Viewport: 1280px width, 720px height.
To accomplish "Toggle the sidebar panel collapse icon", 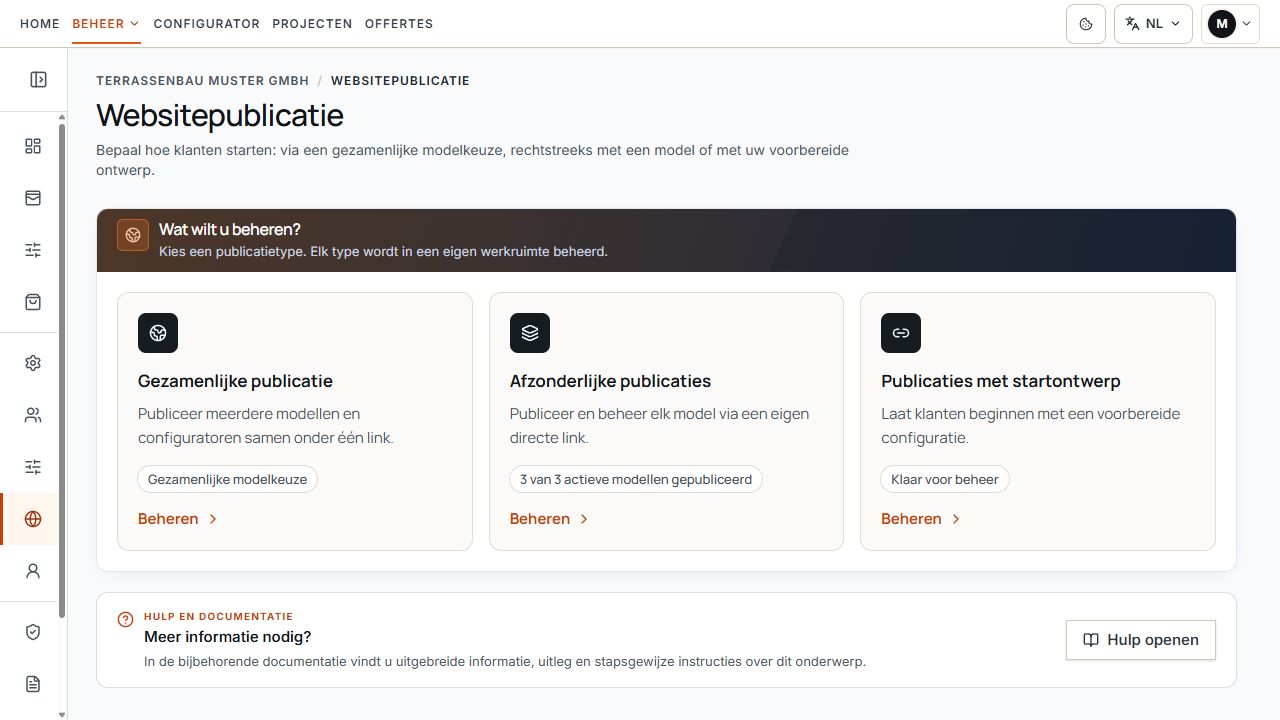I will 38,80.
